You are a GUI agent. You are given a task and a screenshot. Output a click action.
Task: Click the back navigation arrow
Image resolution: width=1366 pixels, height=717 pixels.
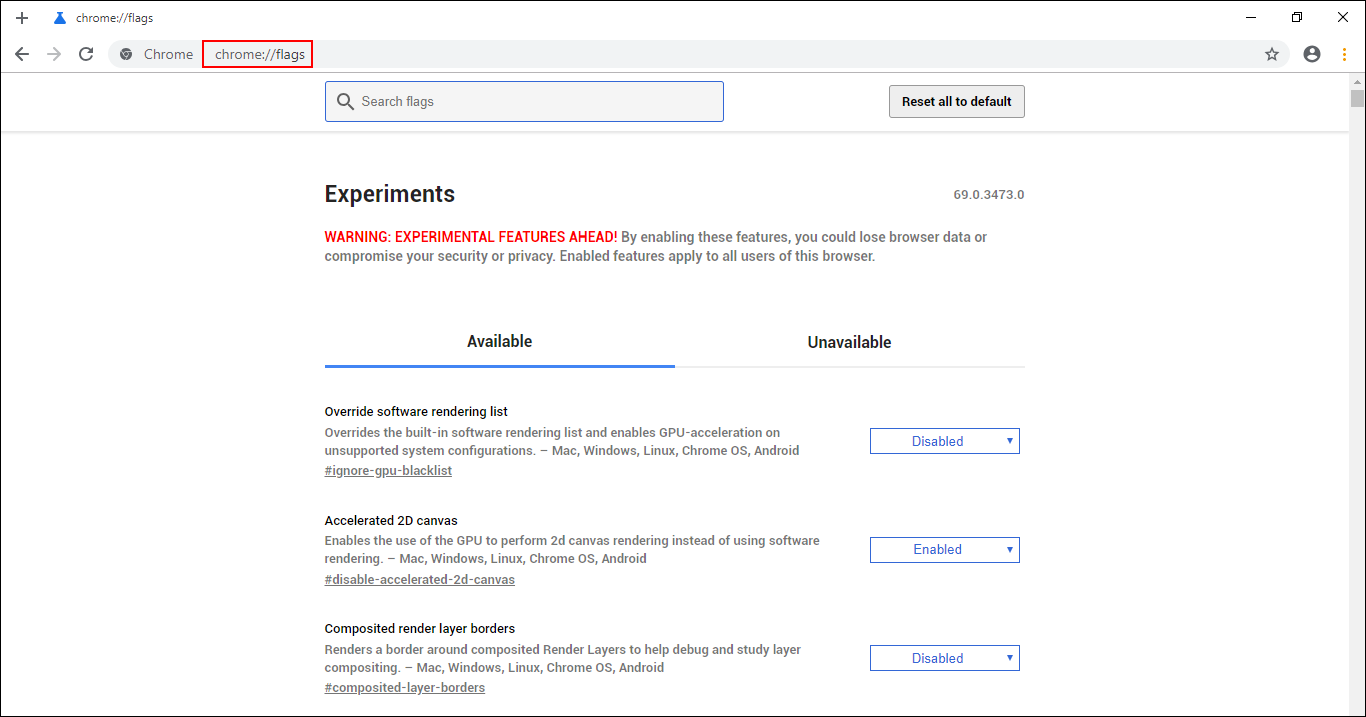click(x=22, y=54)
